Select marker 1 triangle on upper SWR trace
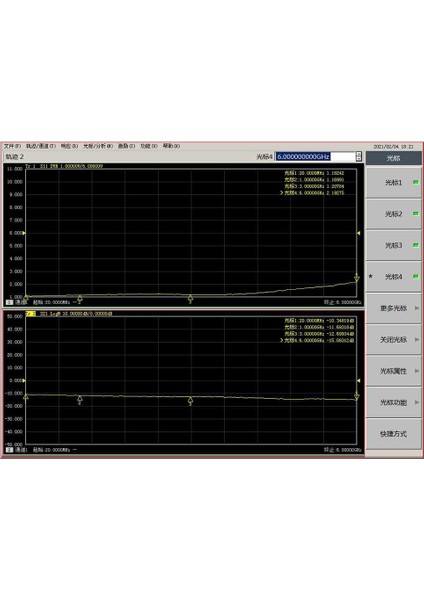The image size is (424, 600). point(26,297)
